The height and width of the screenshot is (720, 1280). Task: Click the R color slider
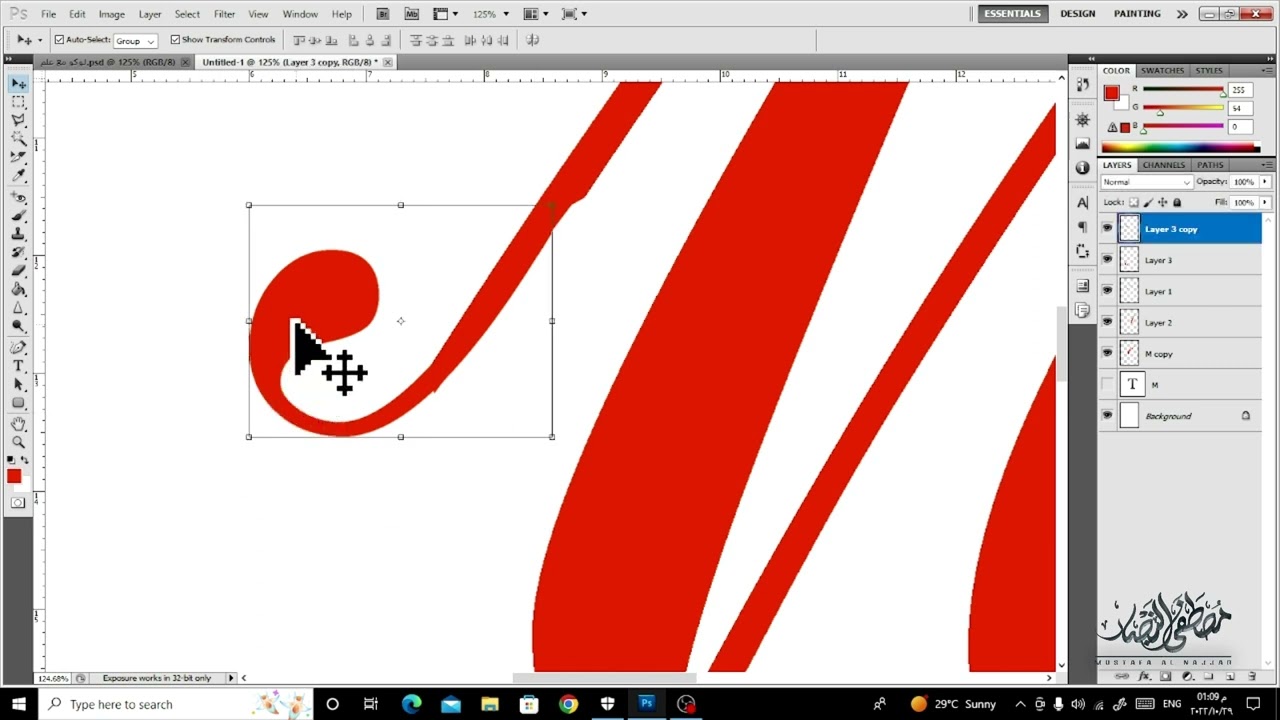click(1183, 92)
